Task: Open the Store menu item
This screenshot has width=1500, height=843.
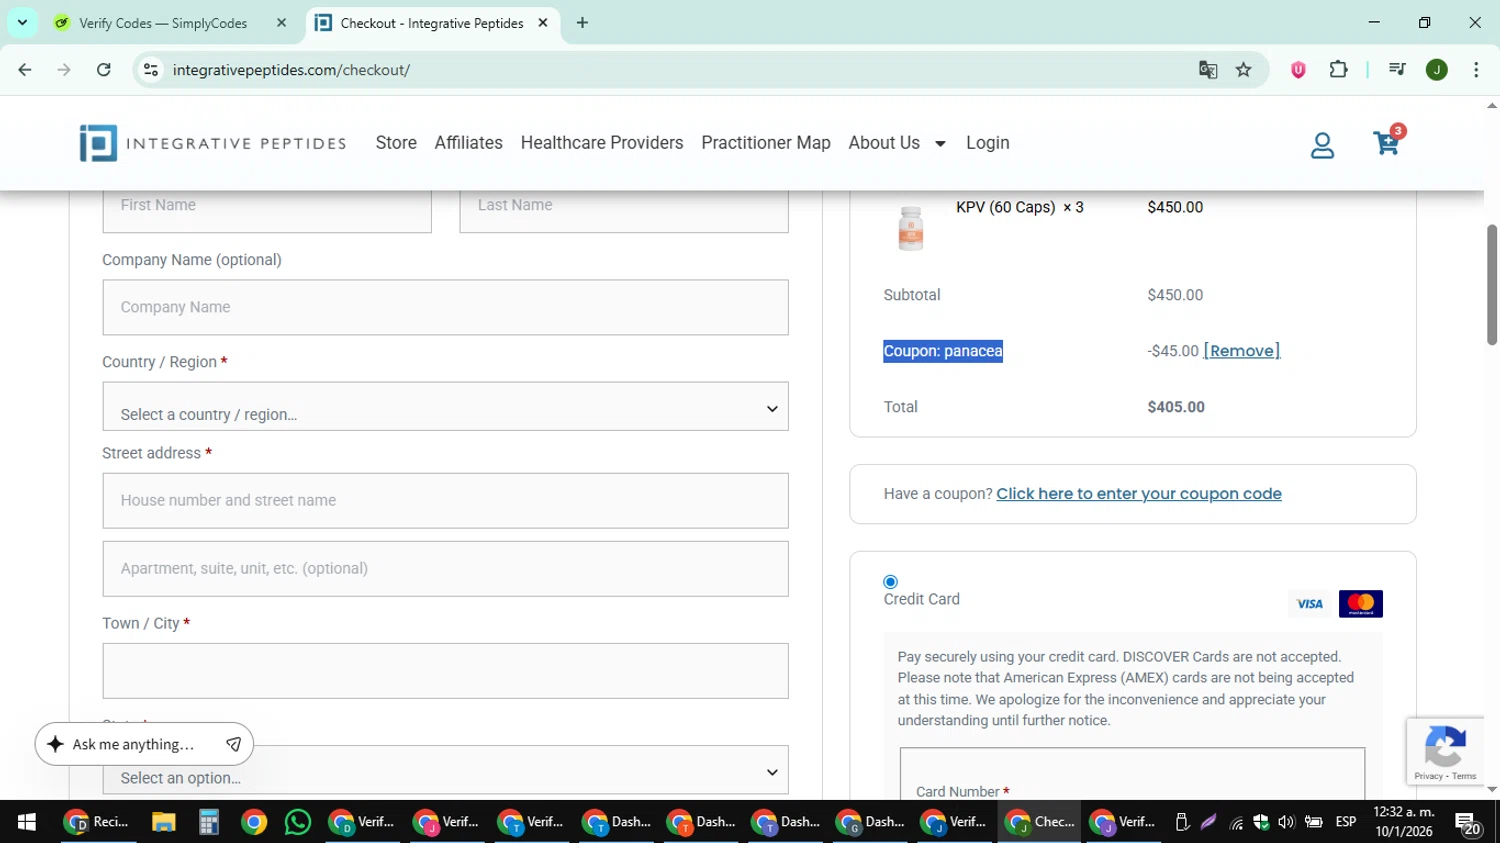Action: 396,143
